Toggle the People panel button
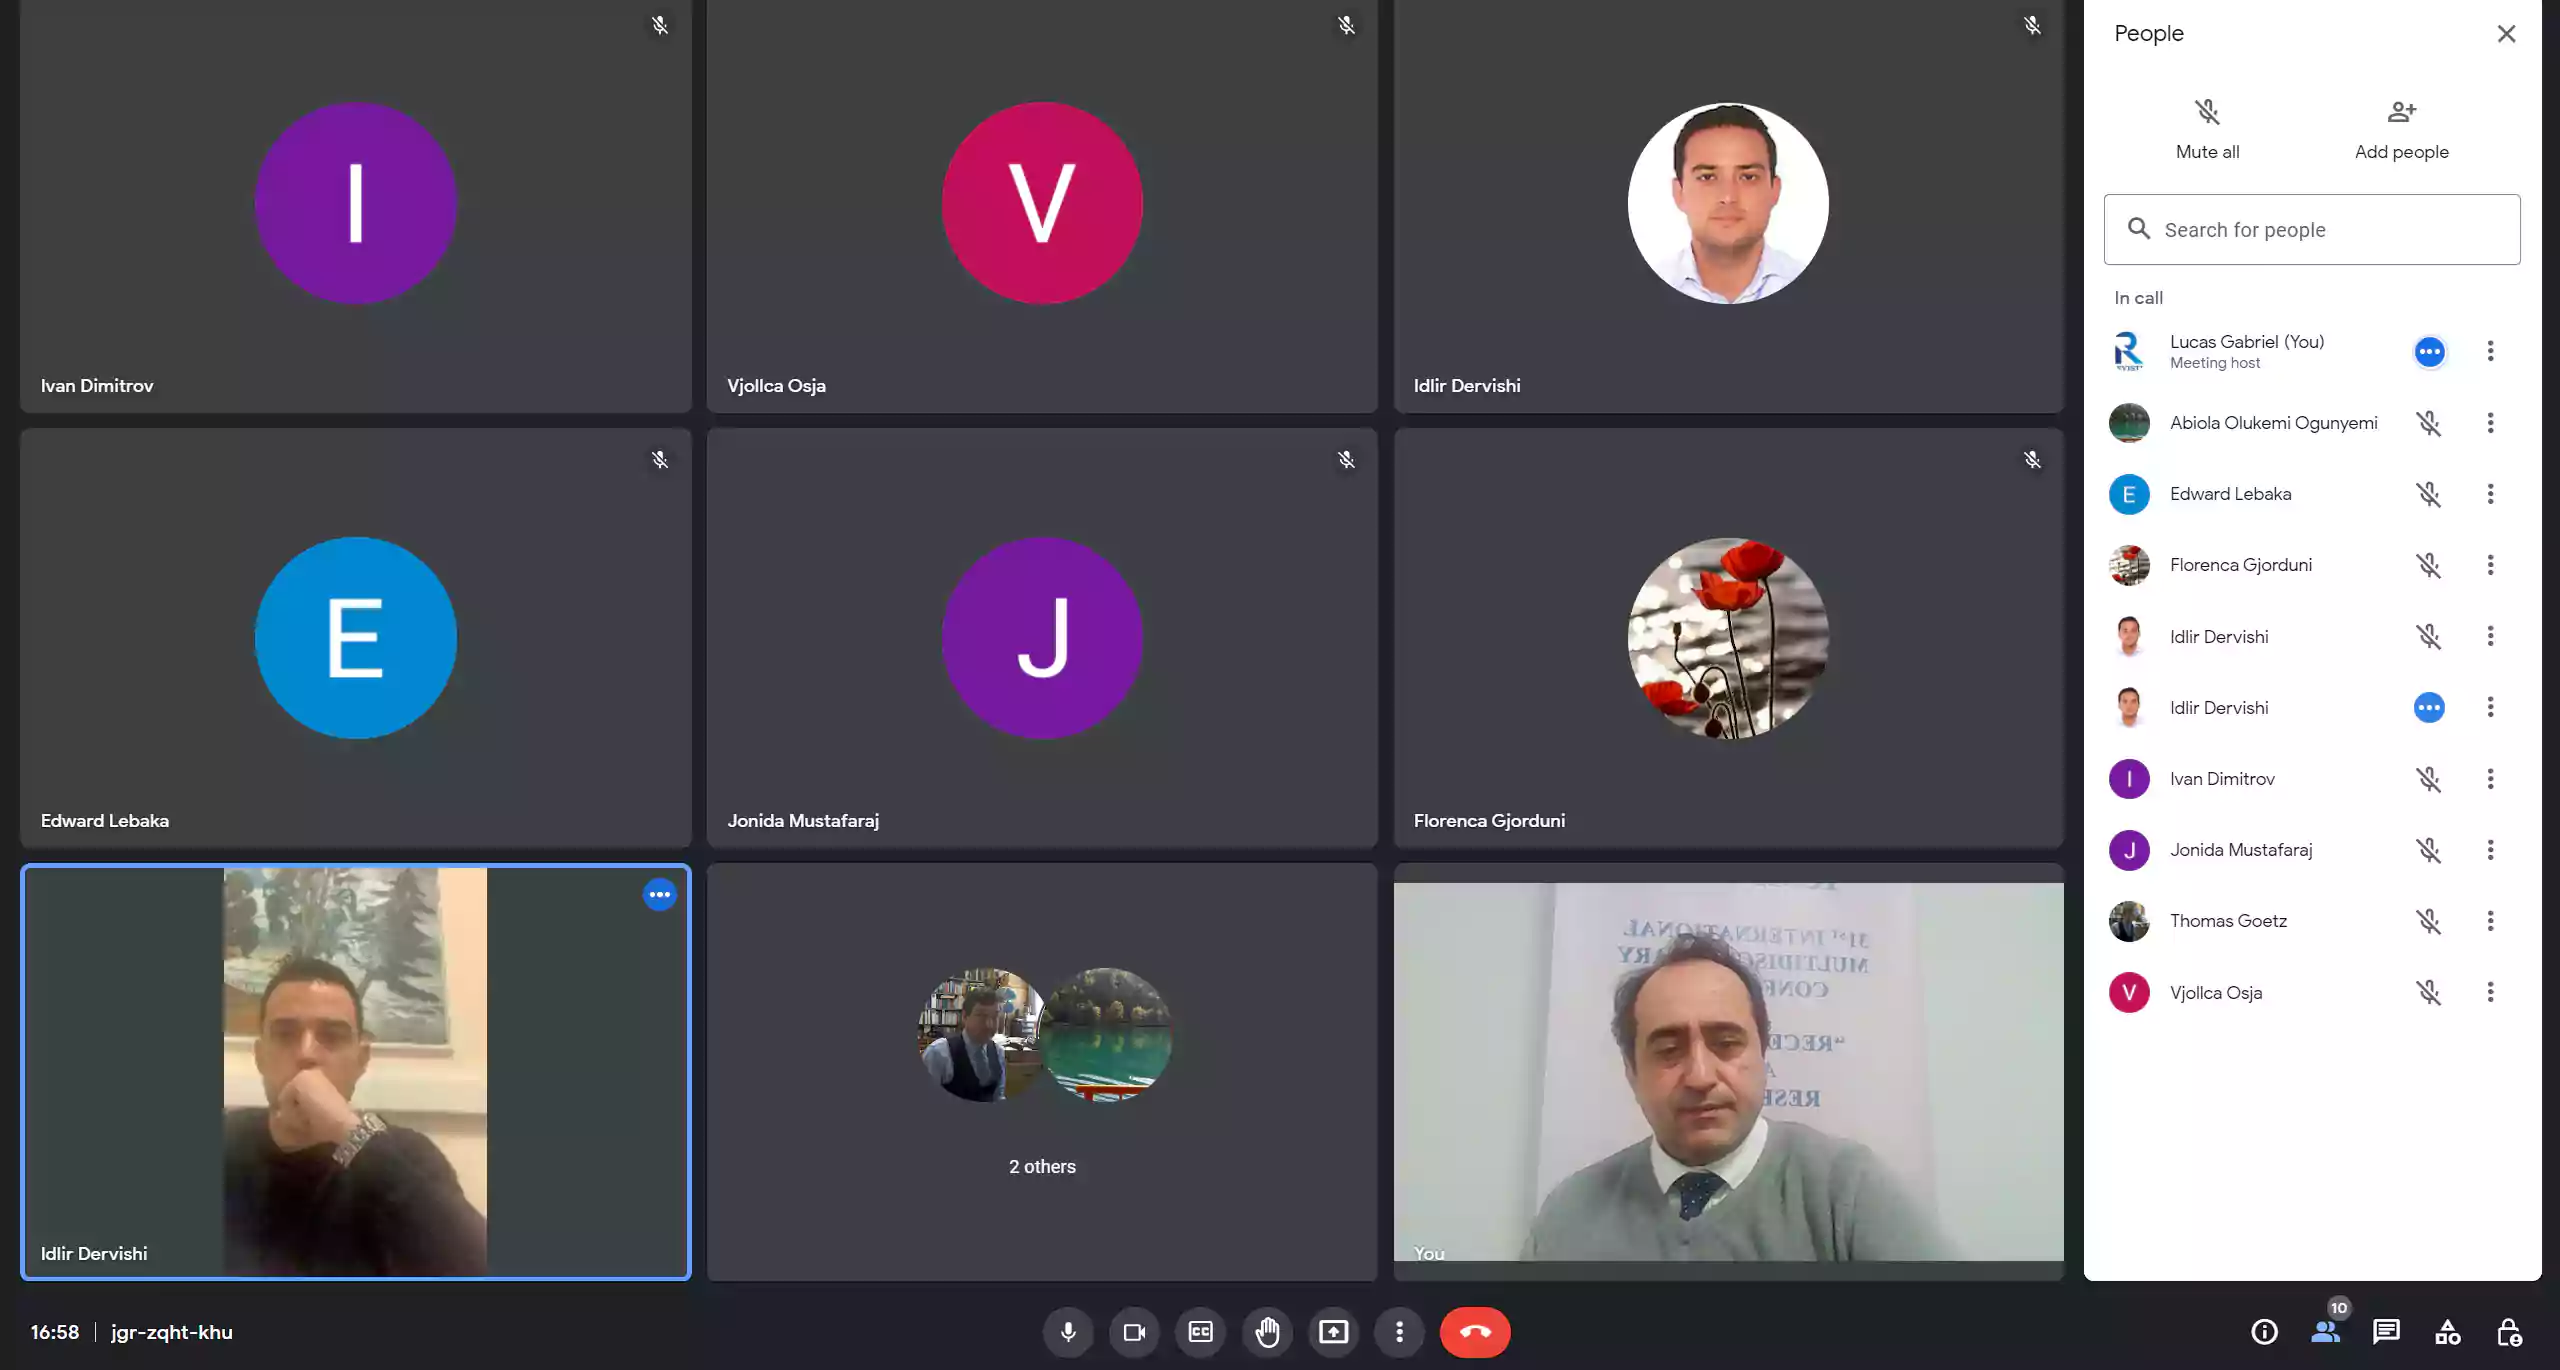The width and height of the screenshot is (2560, 1370). [2325, 1332]
